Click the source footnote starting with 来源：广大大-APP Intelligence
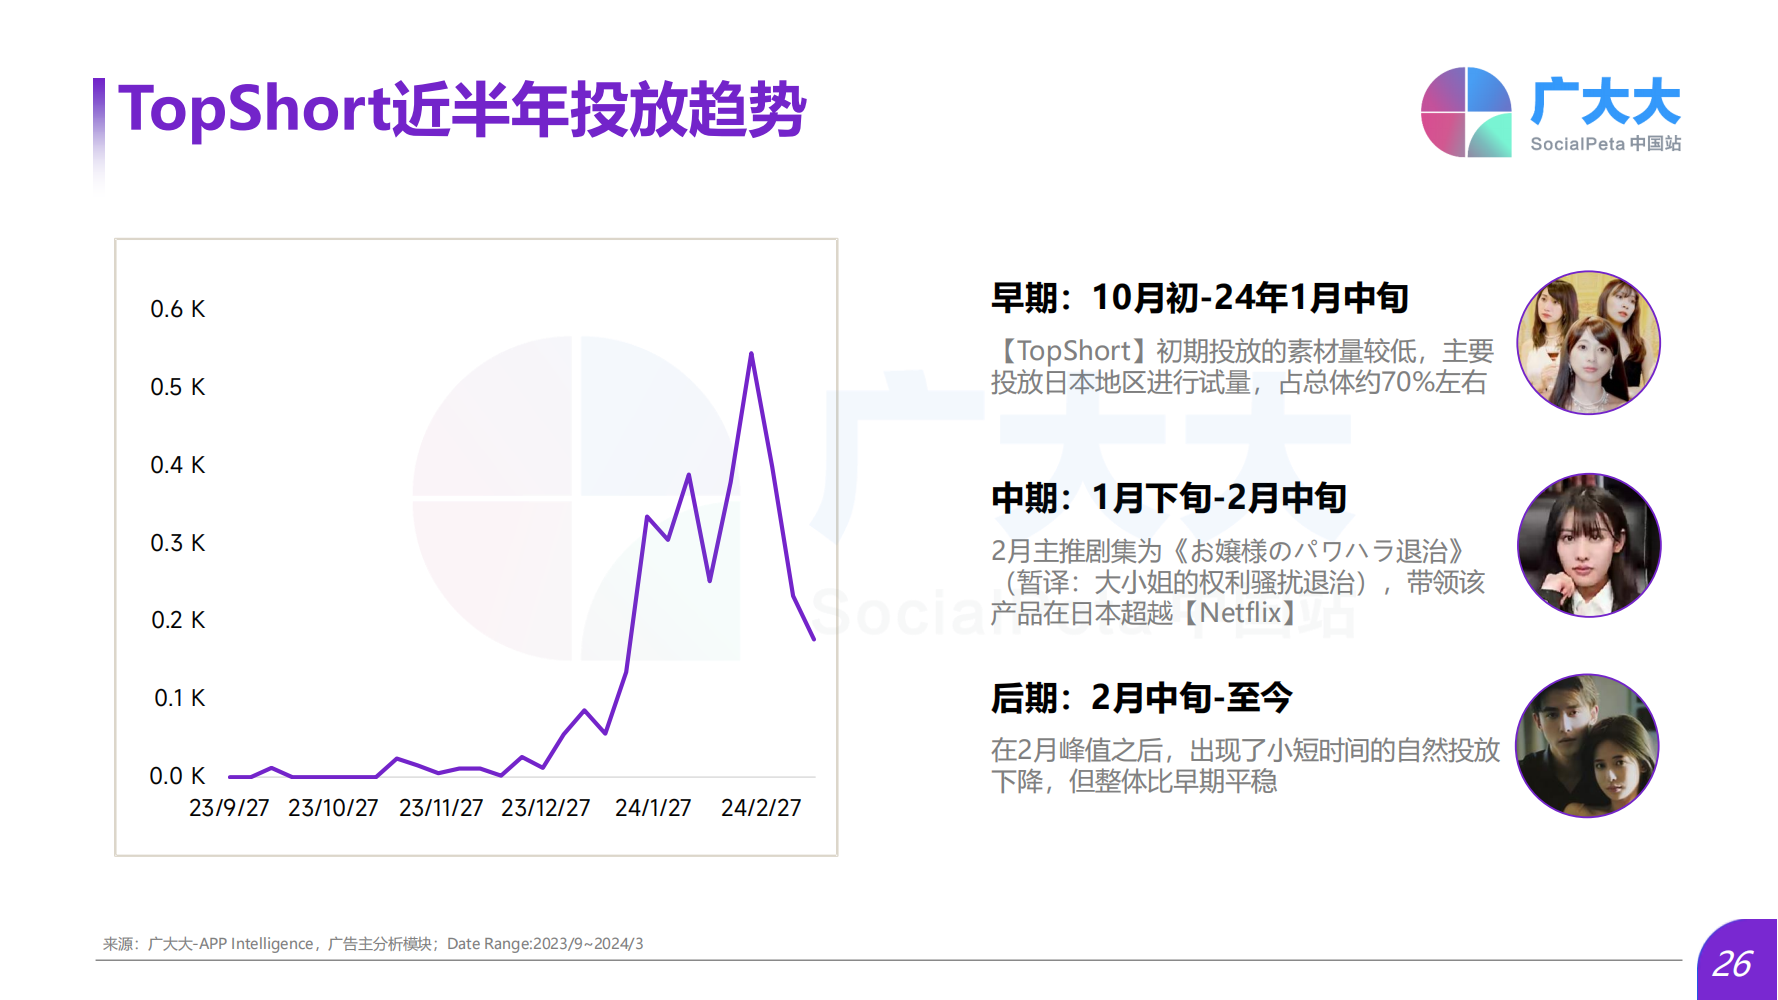Image resolution: width=1778 pixels, height=1000 pixels. pyautogui.click(x=373, y=943)
